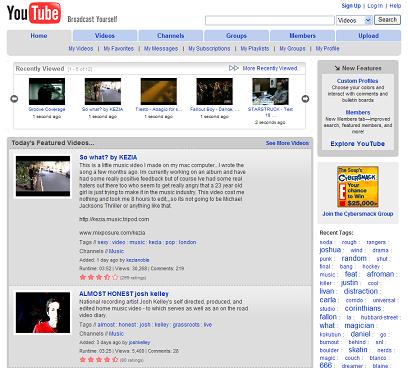The height and width of the screenshot is (368, 408).
Task: Open So what? by KEZIA recently viewed thumbnail
Action: click(103, 91)
